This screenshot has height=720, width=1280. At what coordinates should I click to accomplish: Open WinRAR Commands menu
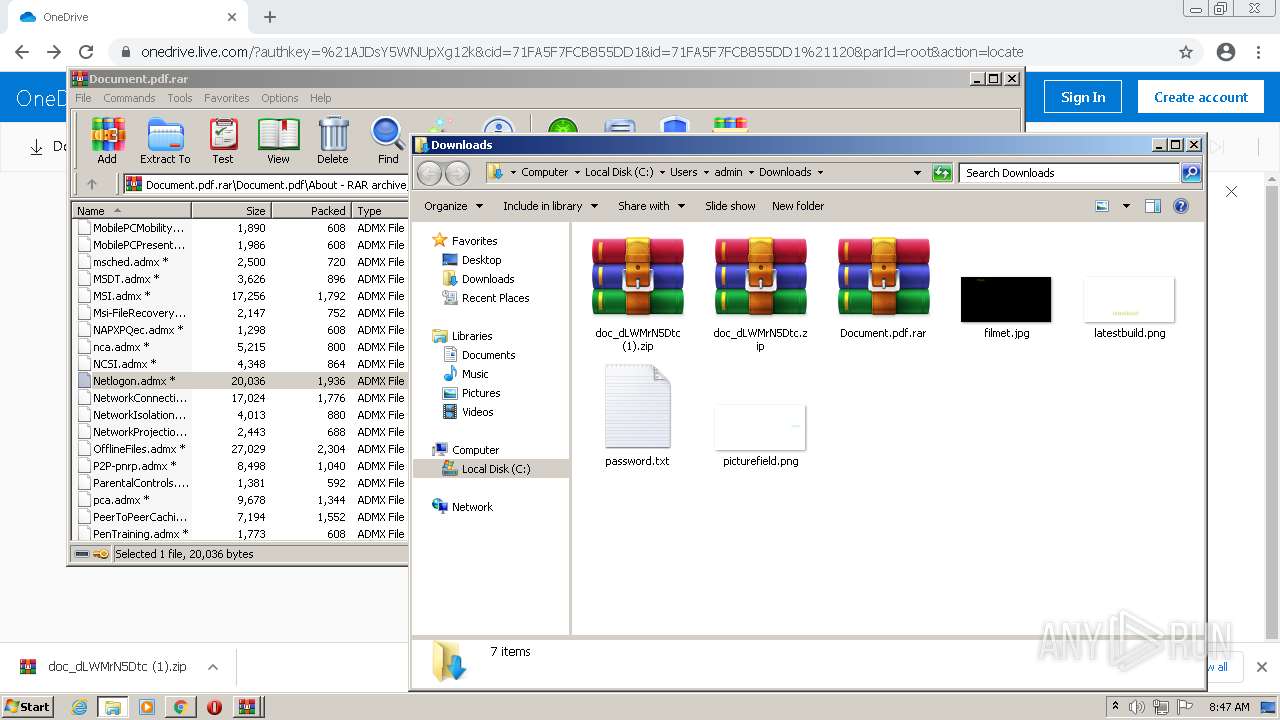pos(129,98)
